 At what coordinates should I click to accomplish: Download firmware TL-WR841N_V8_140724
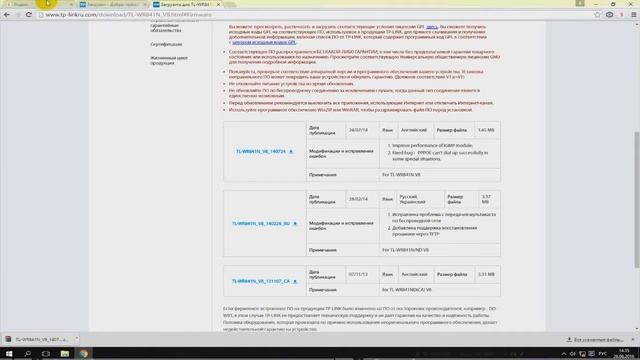coord(261,151)
